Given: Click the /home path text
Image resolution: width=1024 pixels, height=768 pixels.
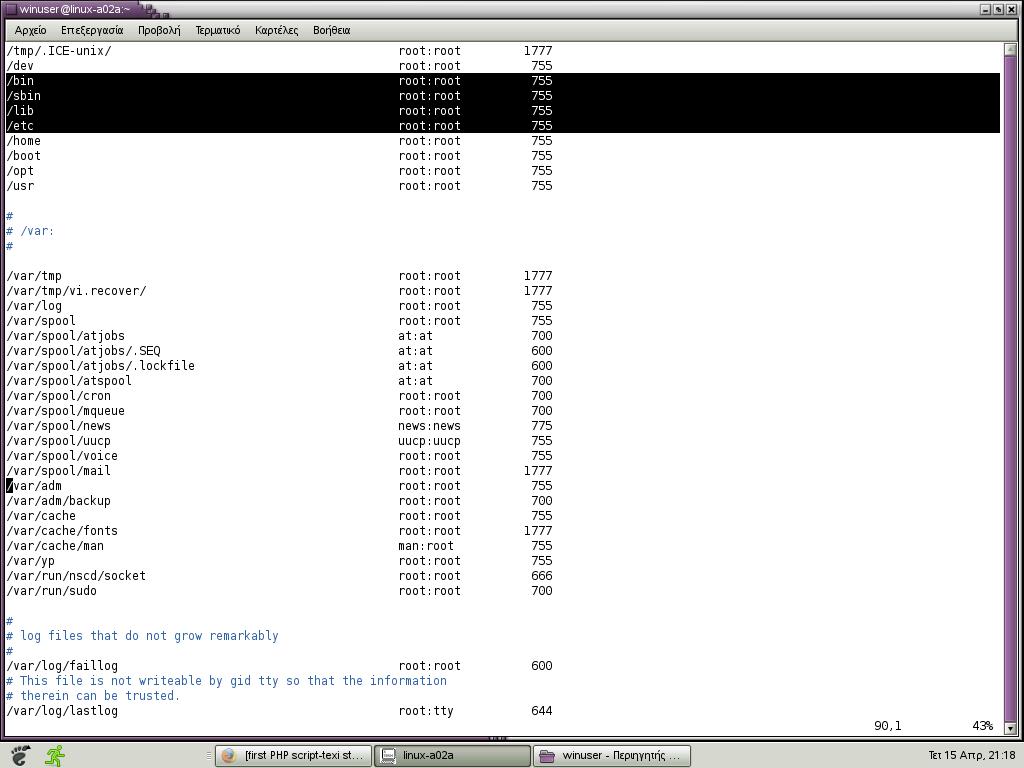Looking at the screenshot, I should 24,141.
